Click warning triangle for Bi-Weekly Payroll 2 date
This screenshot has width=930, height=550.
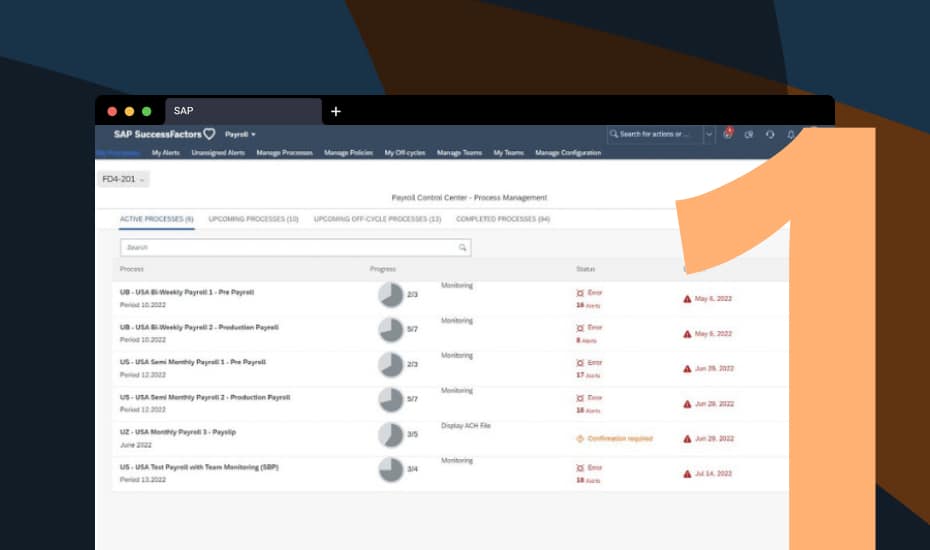(x=687, y=333)
